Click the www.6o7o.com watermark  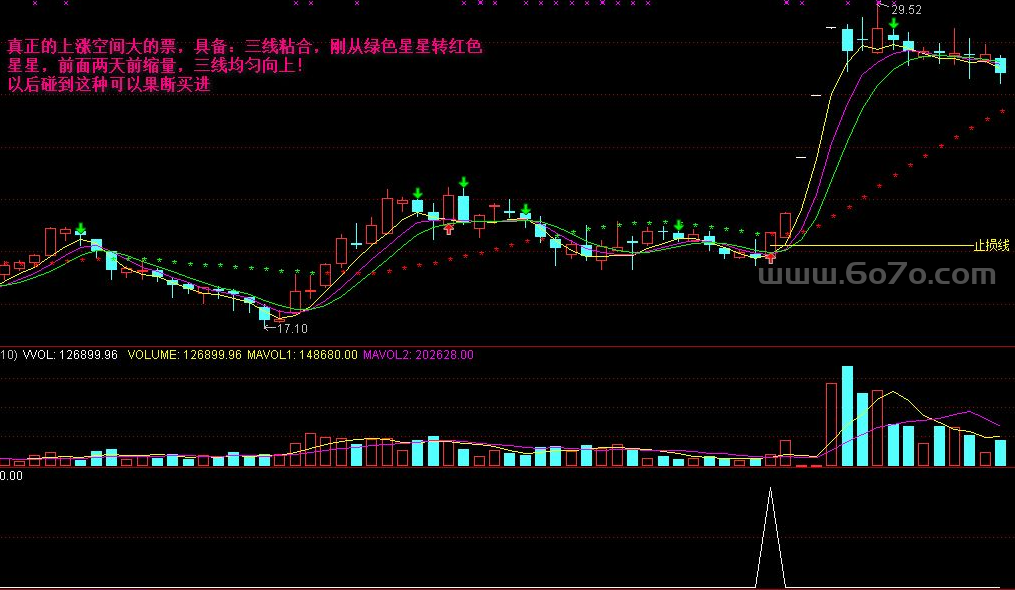coord(876,273)
